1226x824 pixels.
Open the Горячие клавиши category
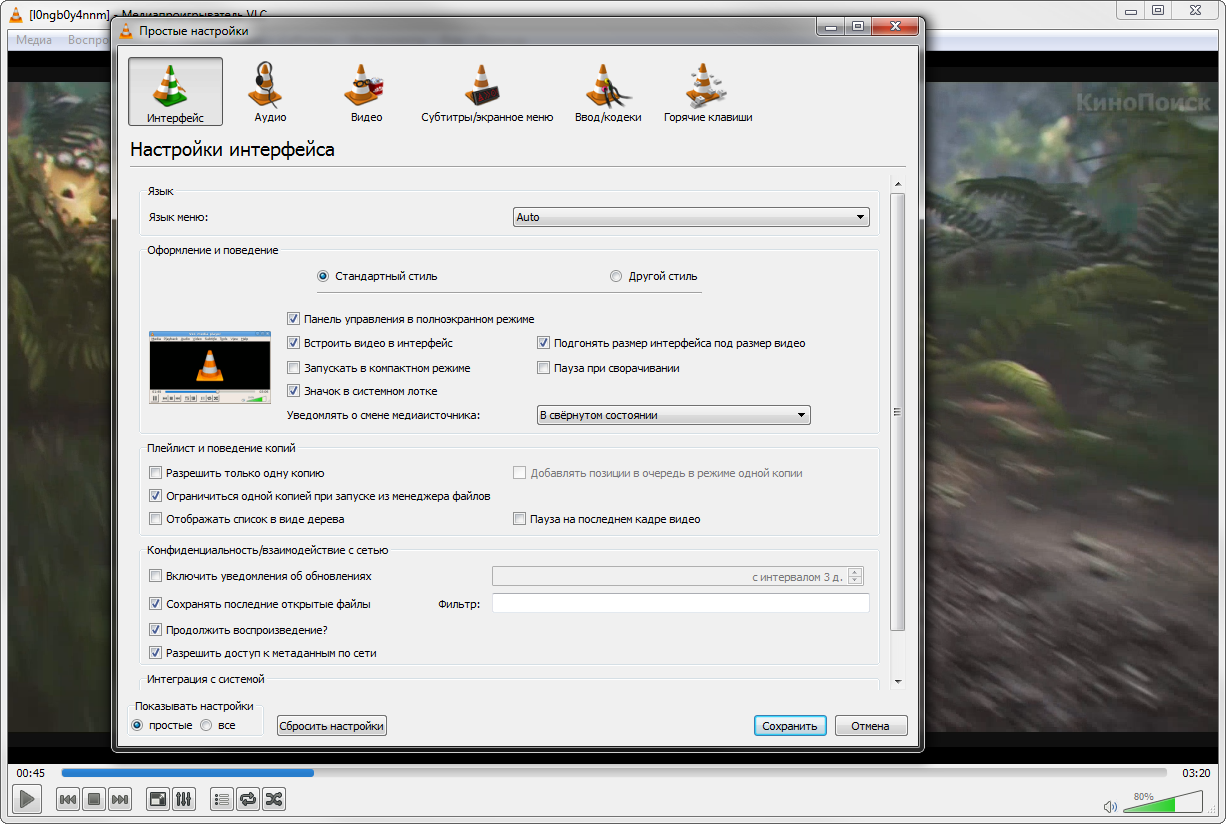click(708, 92)
